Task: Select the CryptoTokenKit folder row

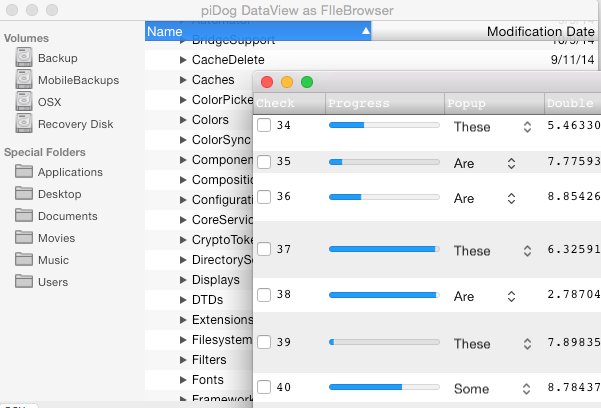Action: [199, 240]
